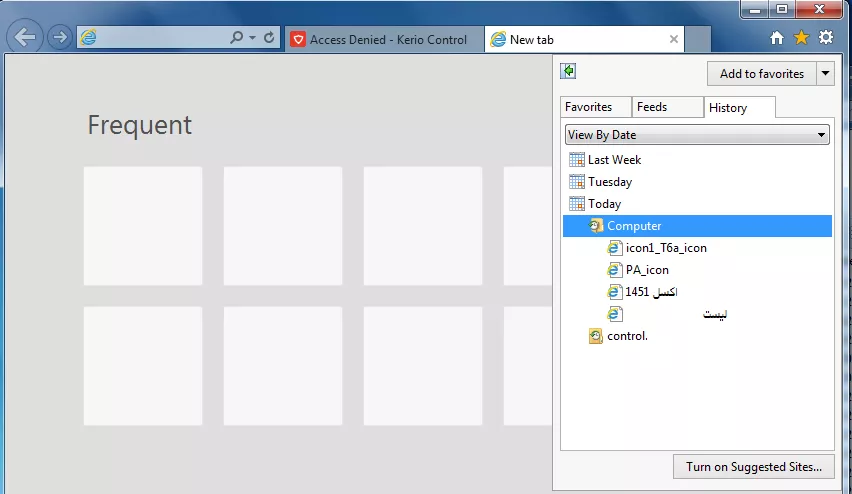
Task: Click the Kerio shield icon on Access Denied tab
Action: 298,39
